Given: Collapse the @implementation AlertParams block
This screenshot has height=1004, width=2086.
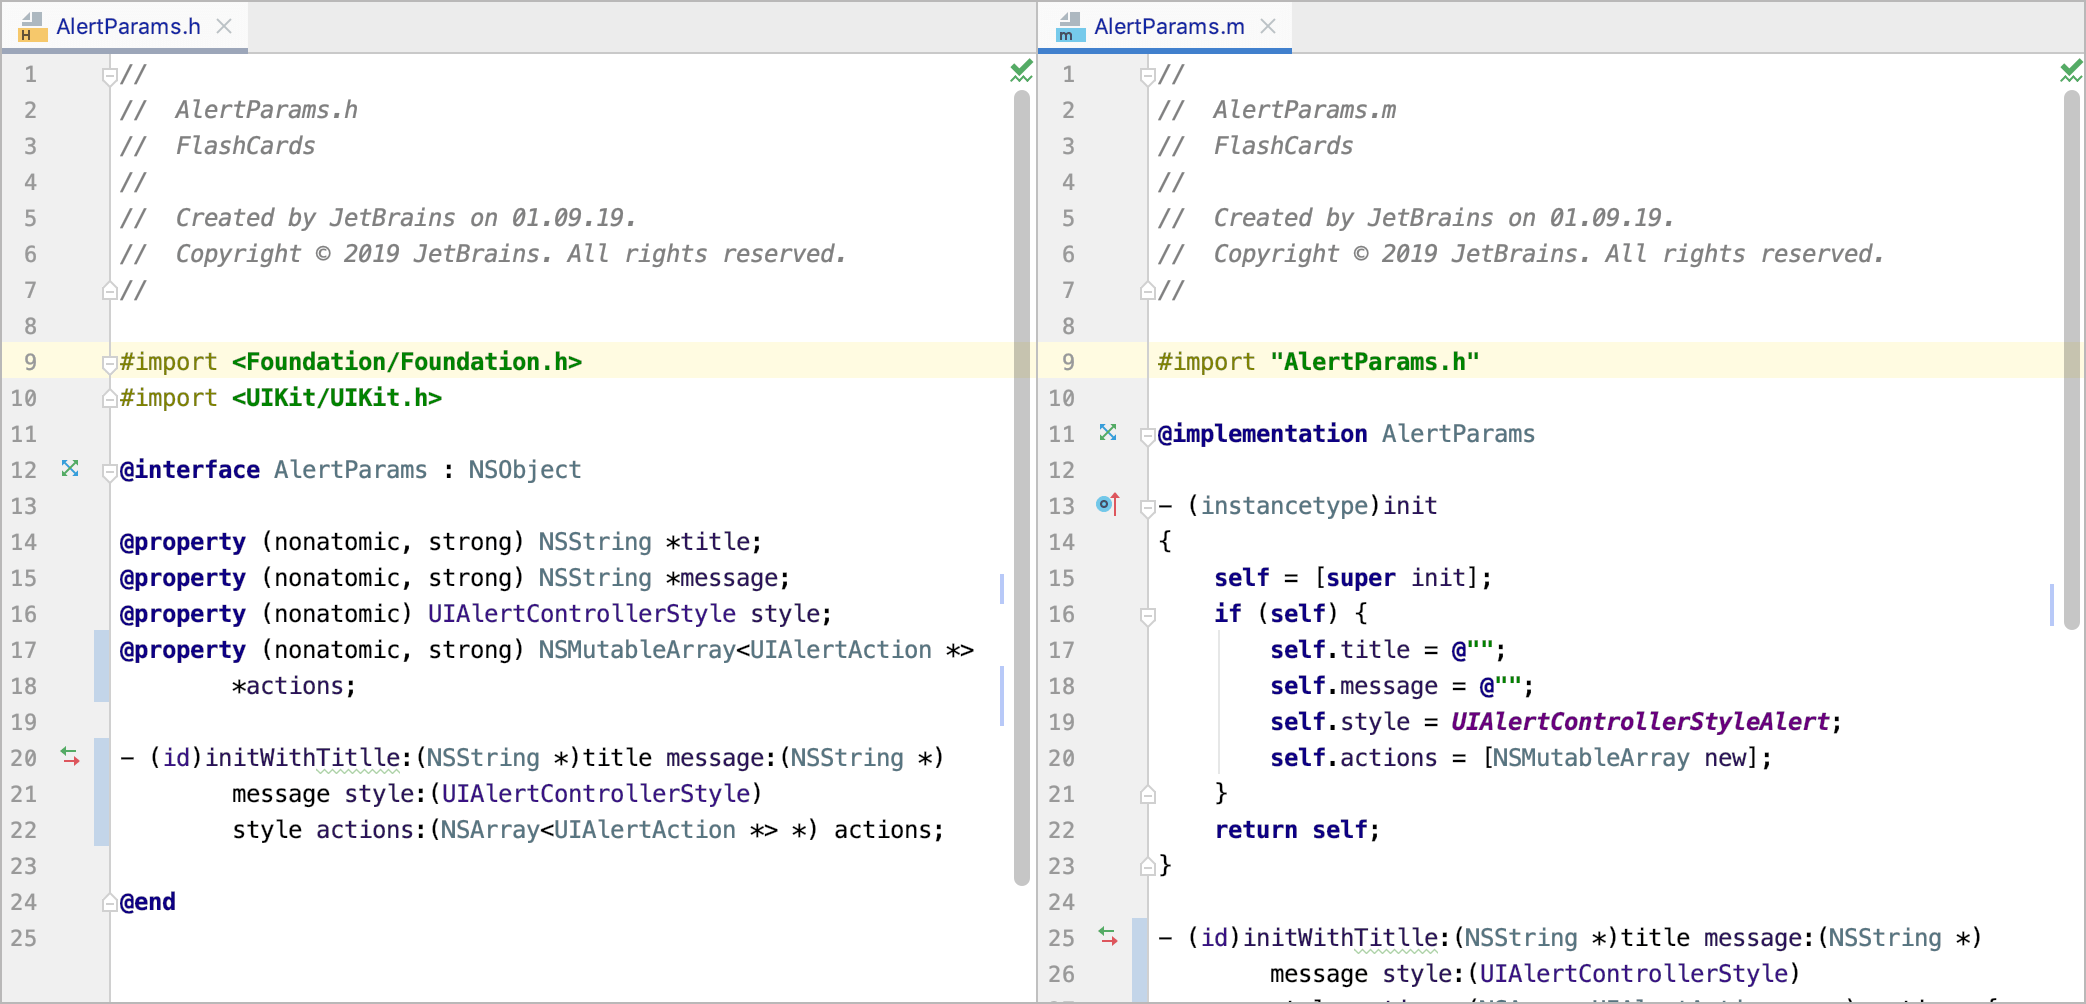Looking at the screenshot, I should point(1148,436).
